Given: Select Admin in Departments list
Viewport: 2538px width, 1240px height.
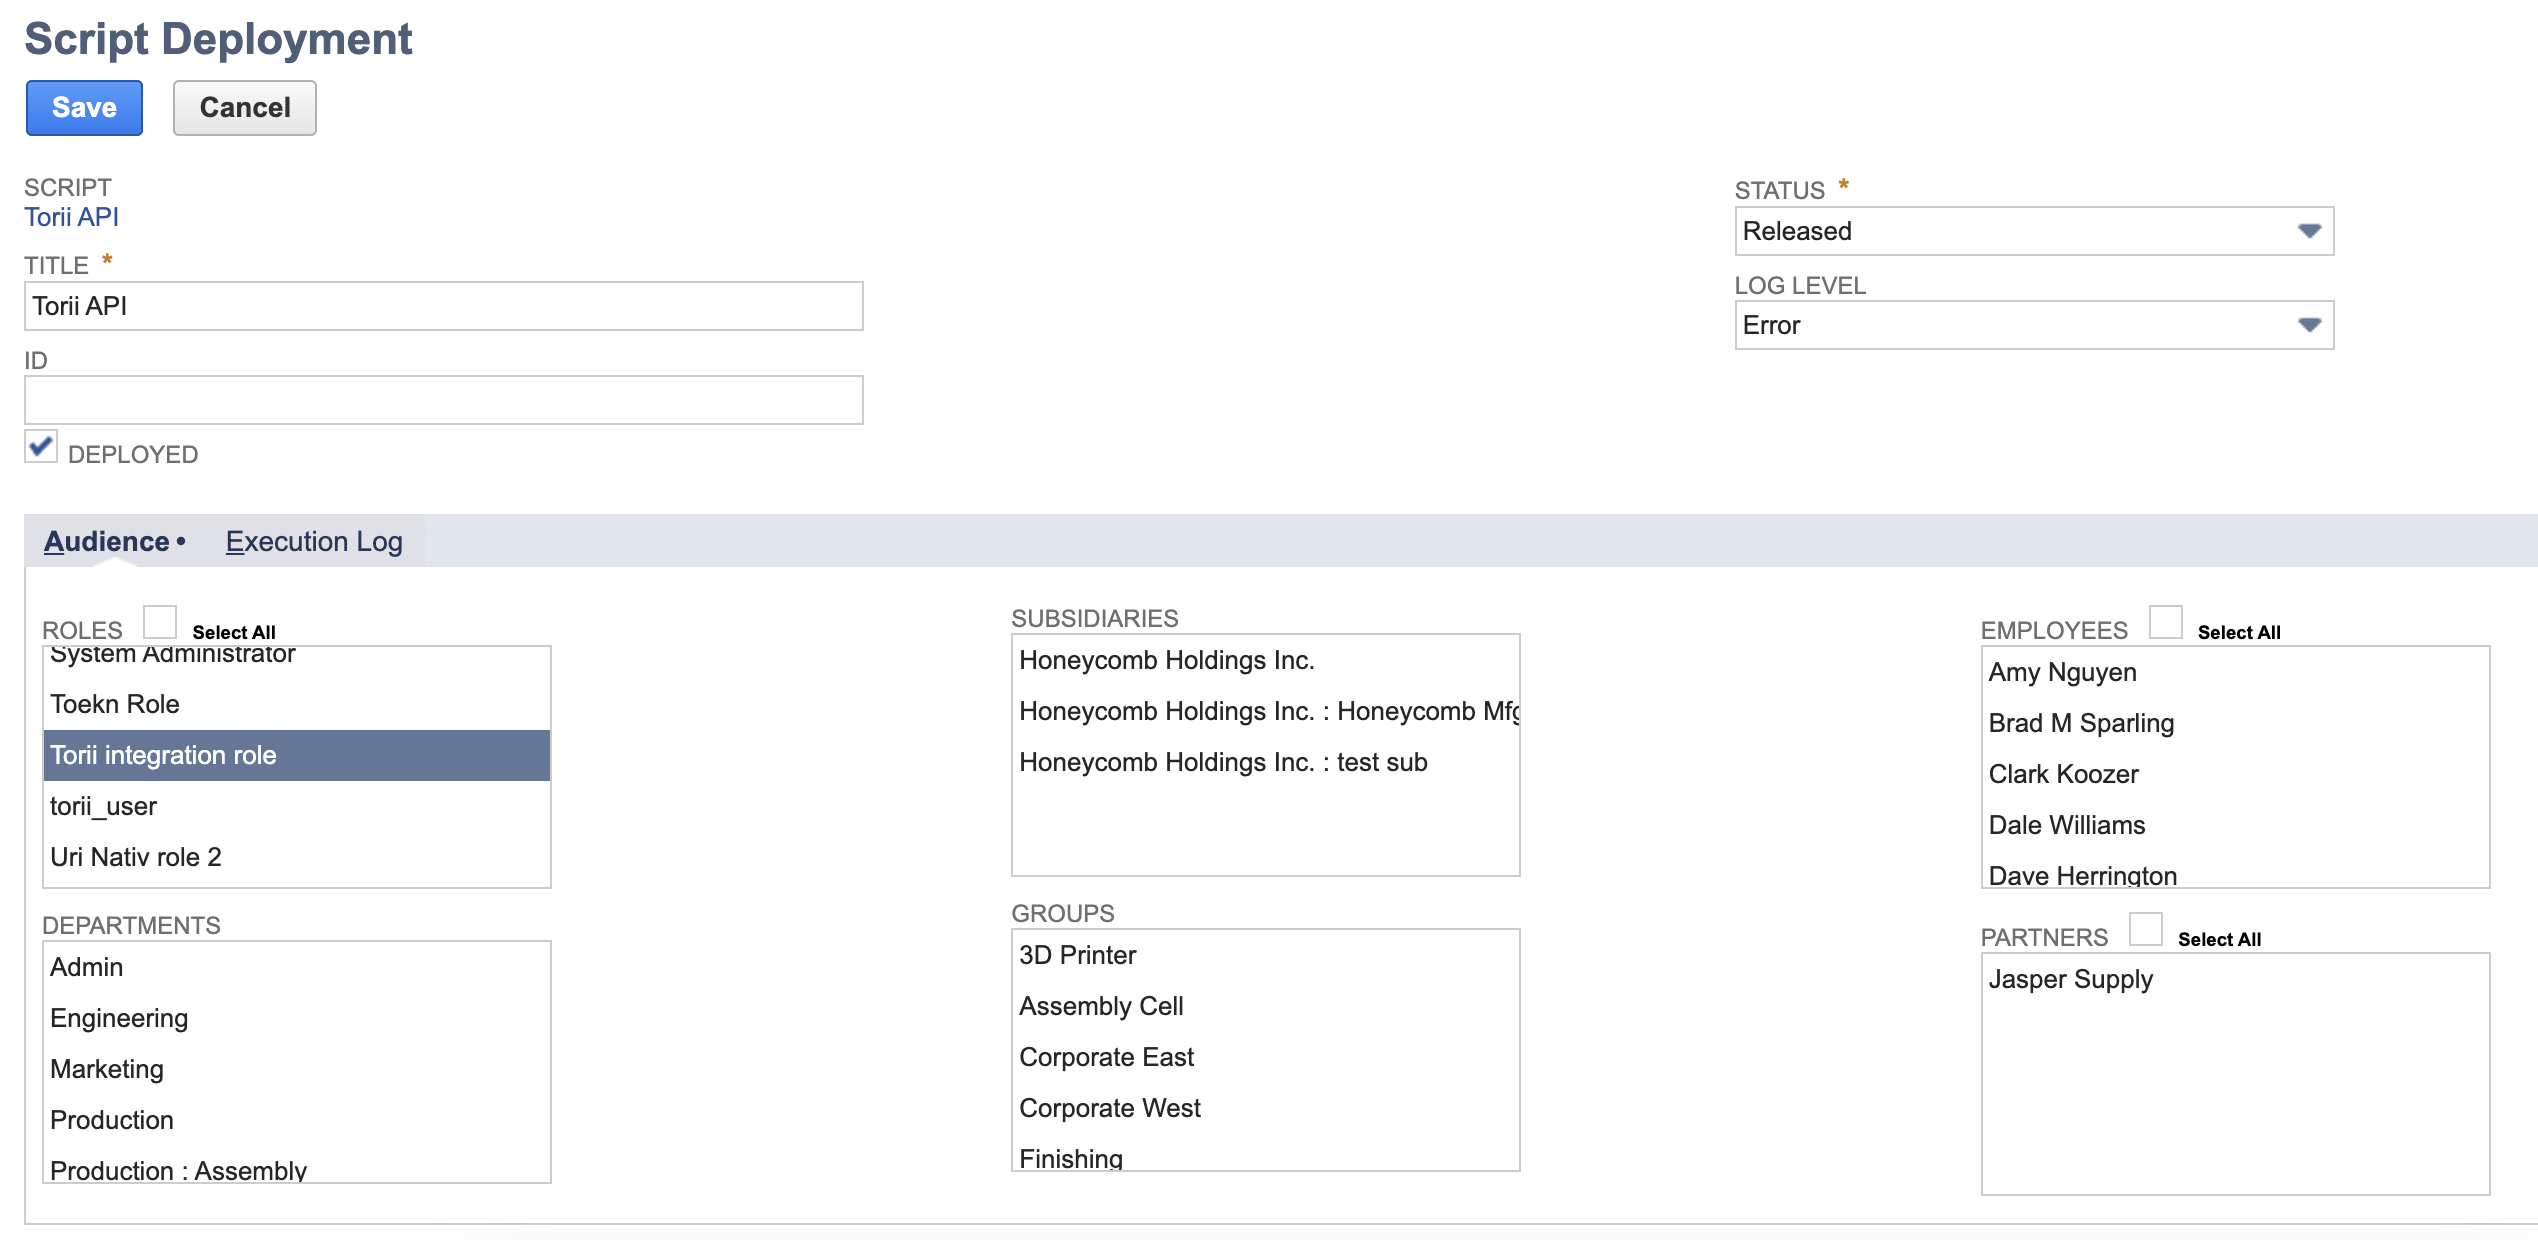Looking at the screenshot, I should [297, 967].
